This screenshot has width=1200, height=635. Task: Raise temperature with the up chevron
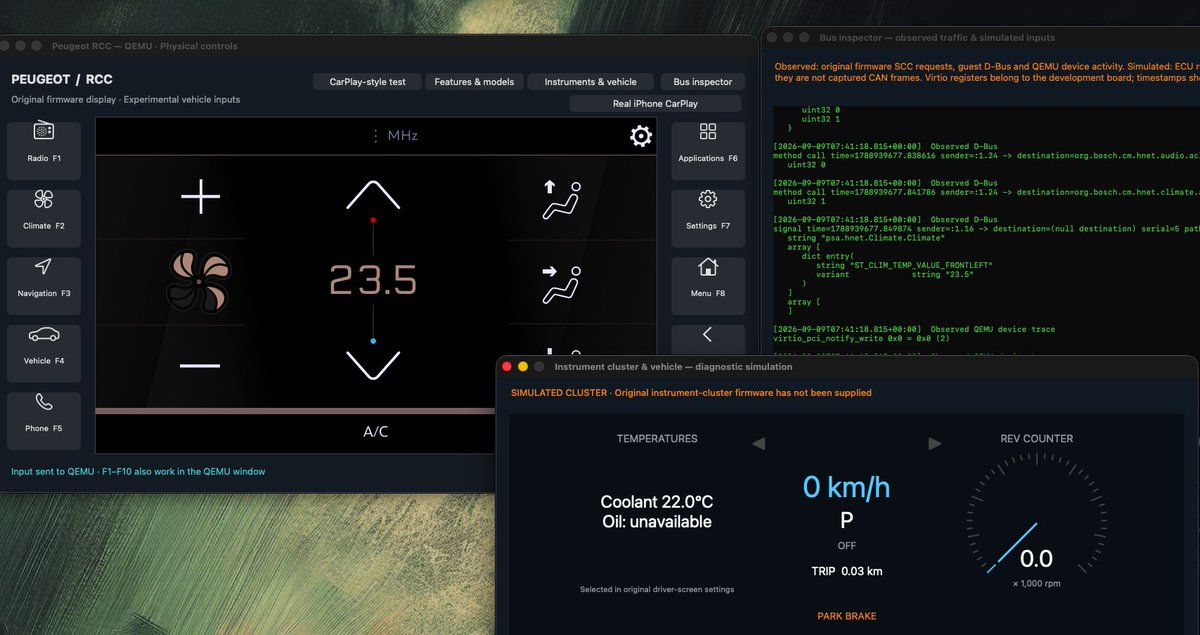[373, 195]
